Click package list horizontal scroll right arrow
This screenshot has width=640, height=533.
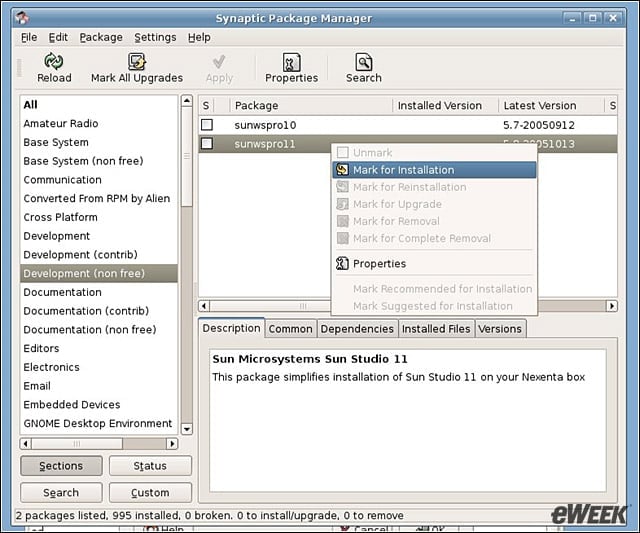click(611, 306)
